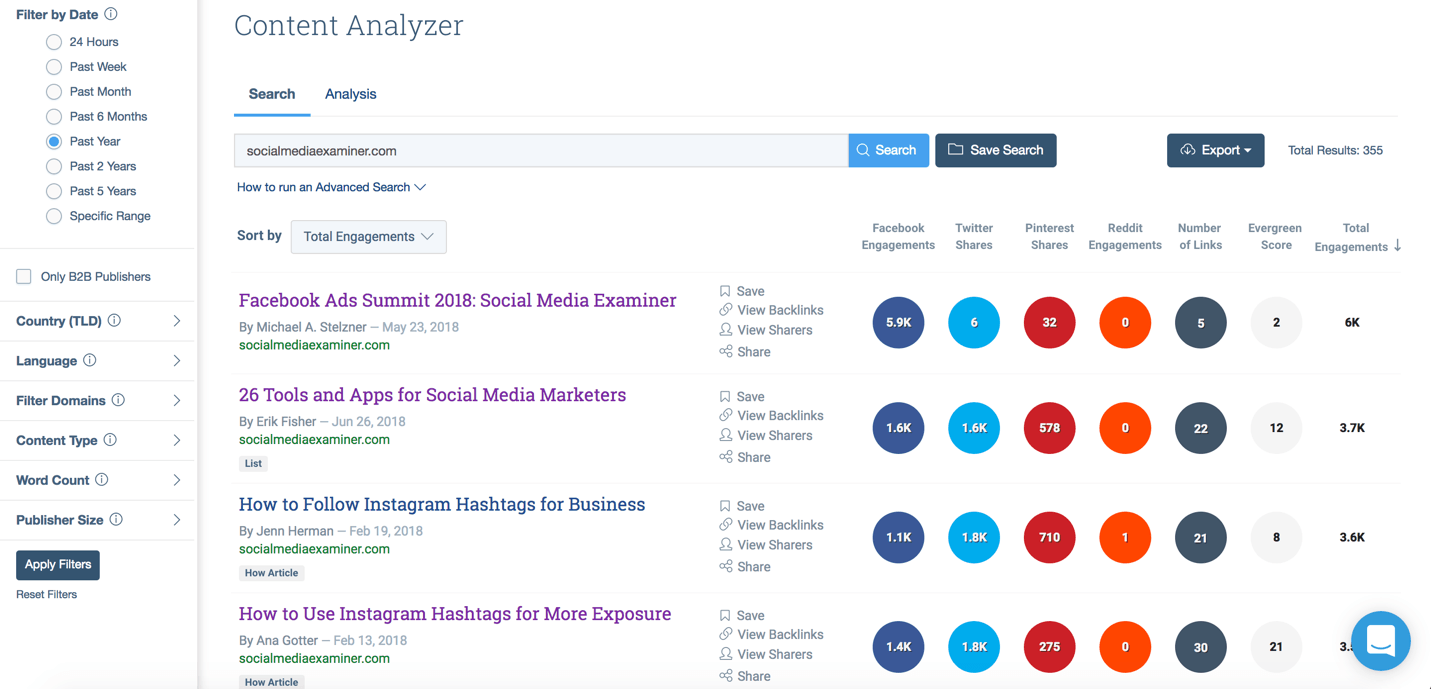Open the Export dropdown
Image resolution: width=1431 pixels, height=689 pixels.
click(x=1216, y=149)
